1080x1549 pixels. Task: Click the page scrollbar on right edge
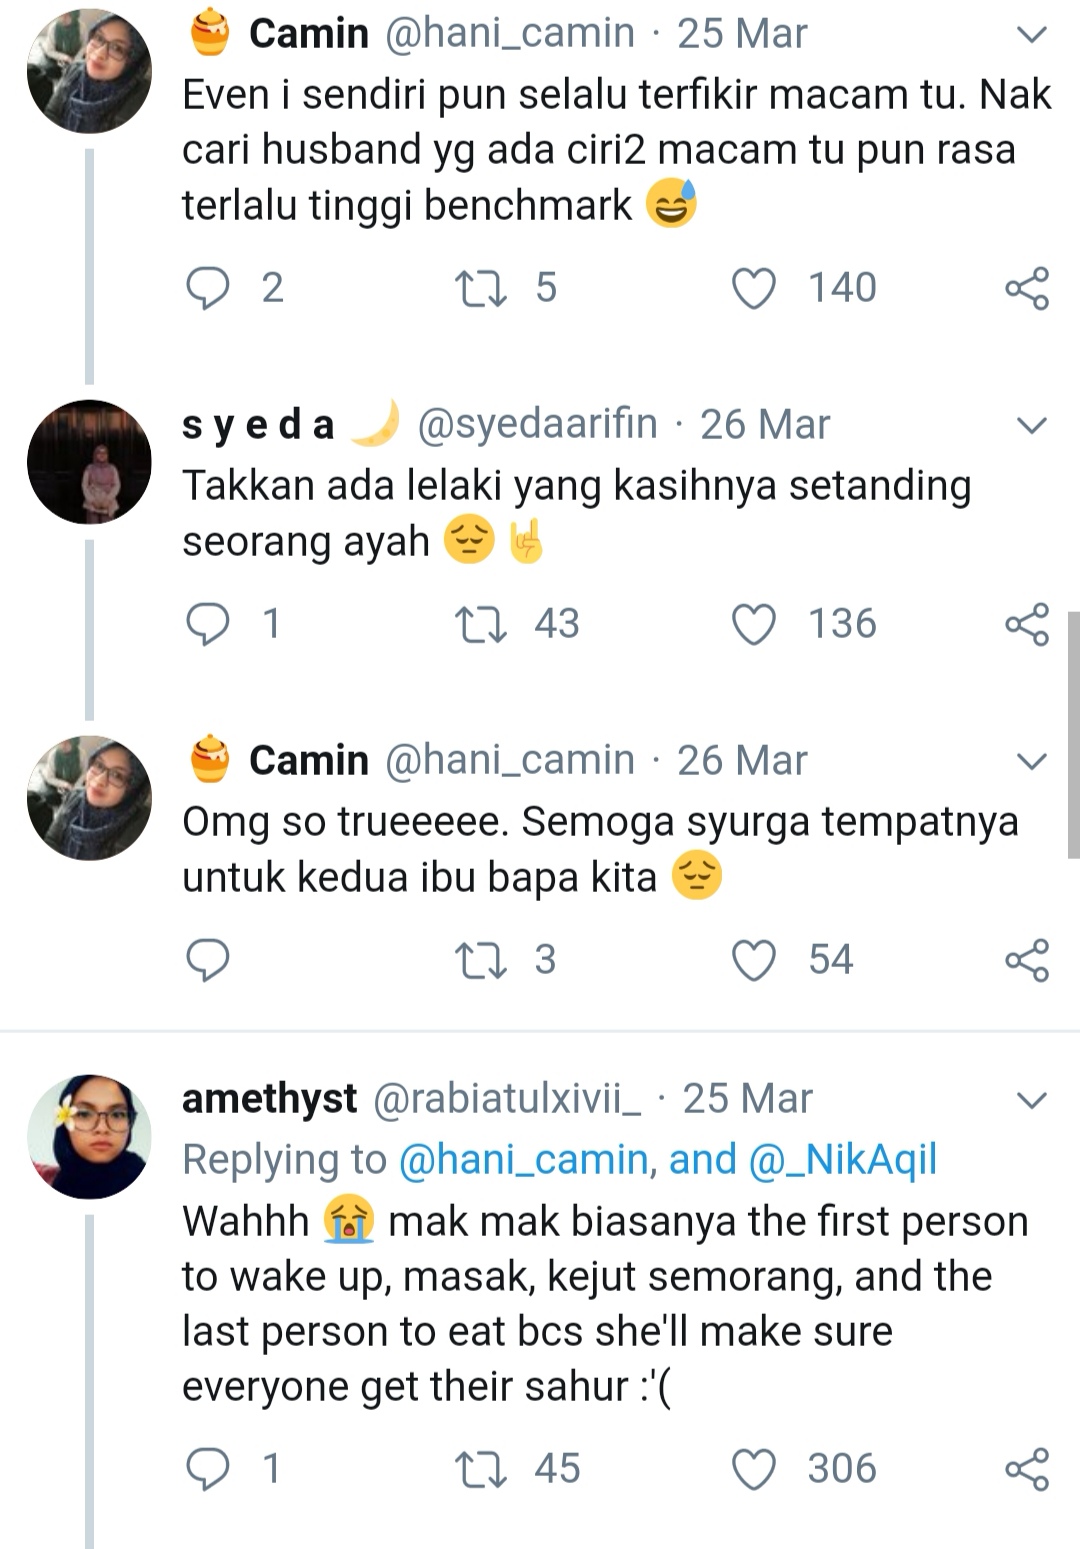[x=1074, y=735]
